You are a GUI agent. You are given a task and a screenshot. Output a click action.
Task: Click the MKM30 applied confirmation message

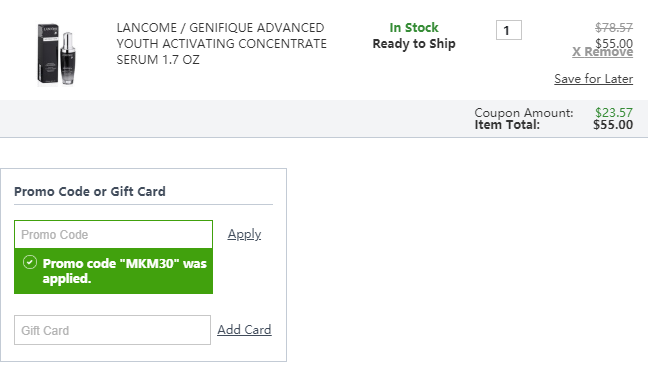pos(125,271)
